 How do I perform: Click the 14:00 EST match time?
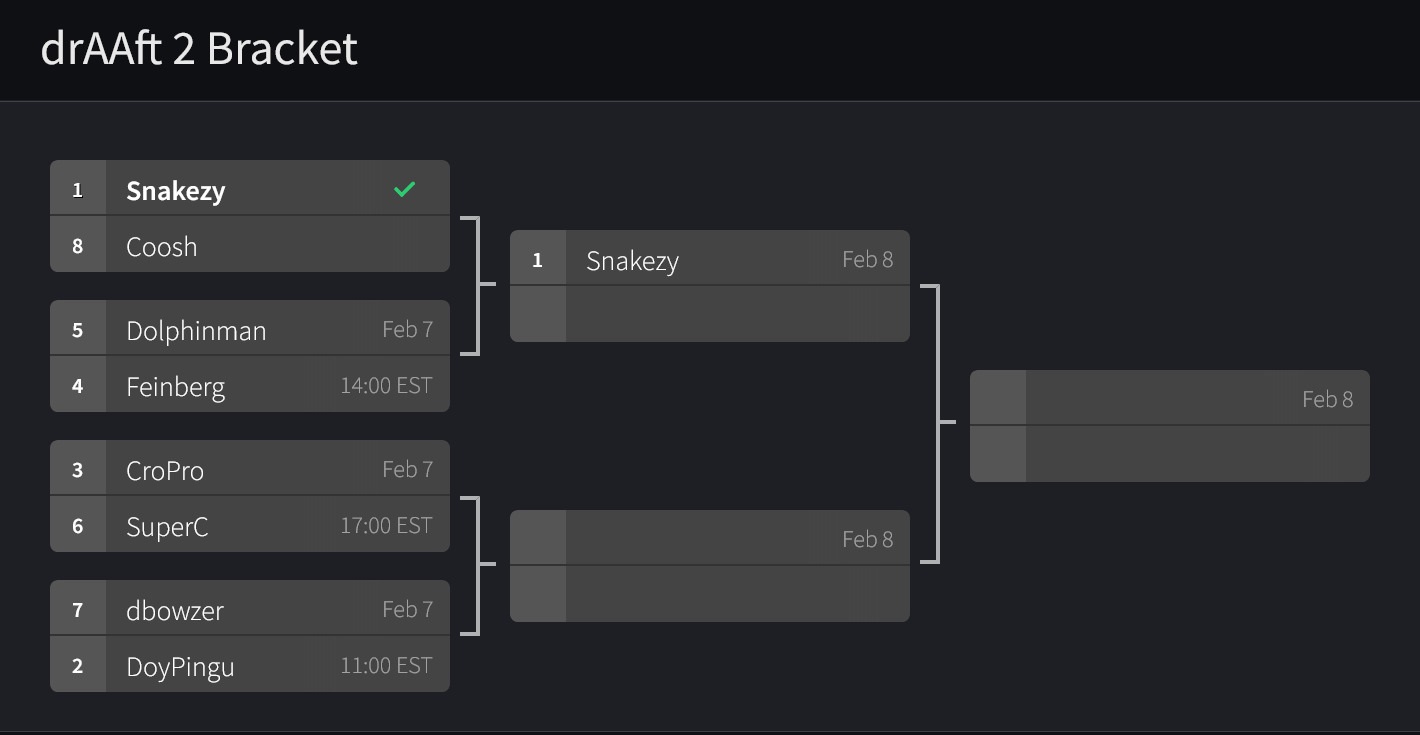tap(386, 386)
